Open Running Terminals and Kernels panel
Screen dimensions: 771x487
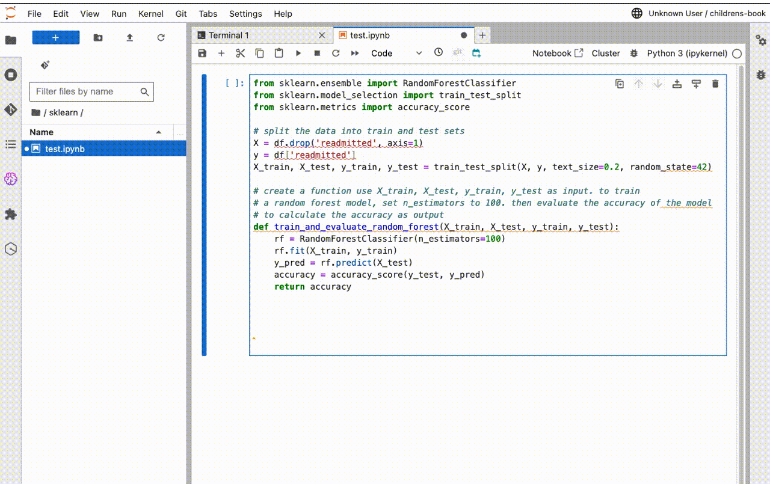coord(10,75)
